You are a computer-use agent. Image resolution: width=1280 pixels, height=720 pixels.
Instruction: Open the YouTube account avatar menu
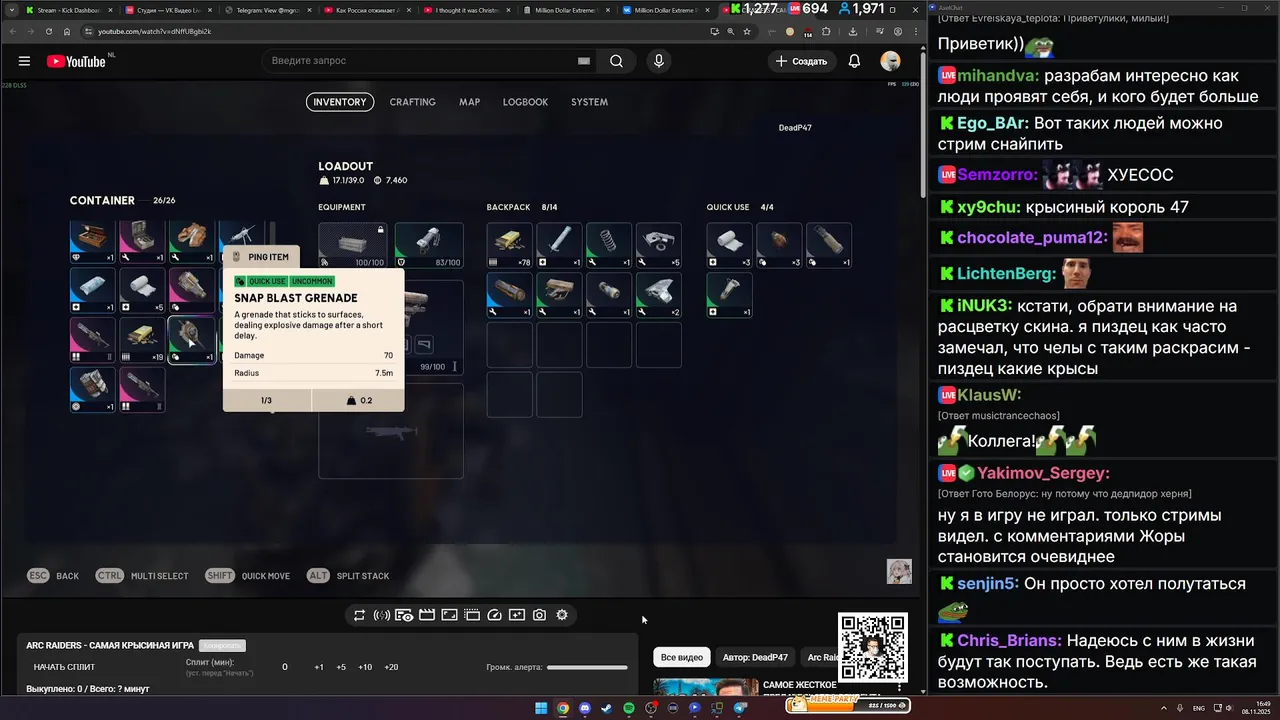coord(890,61)
